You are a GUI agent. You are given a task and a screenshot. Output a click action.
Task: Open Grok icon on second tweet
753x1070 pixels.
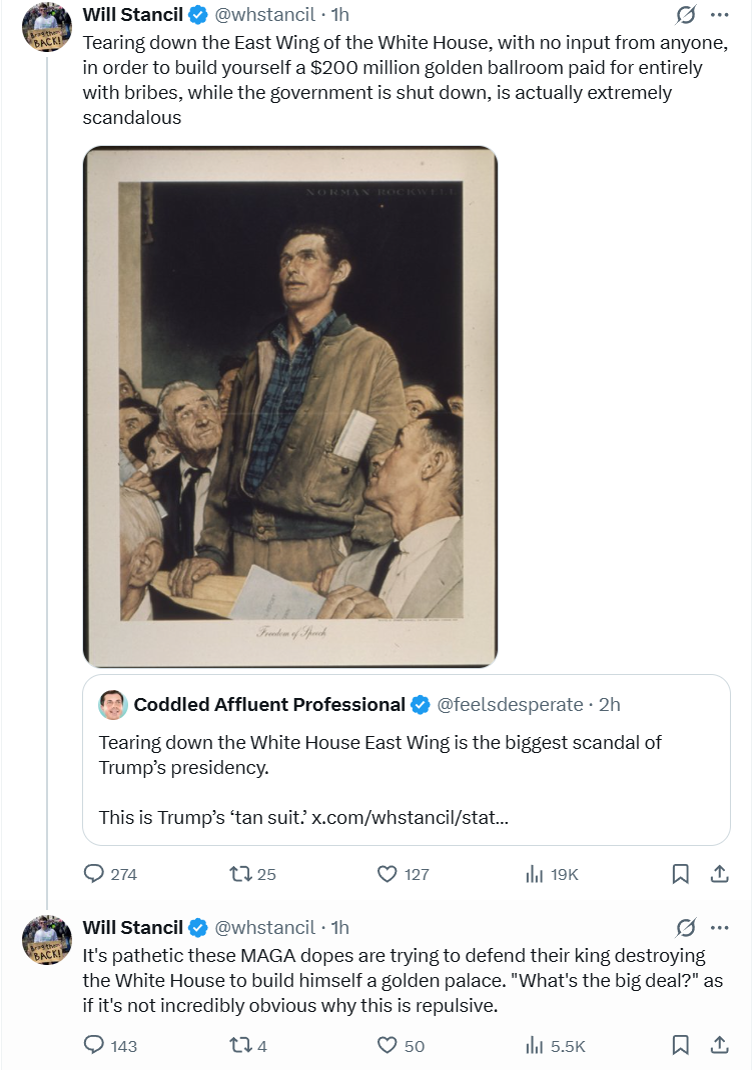(x=686, y=927)
